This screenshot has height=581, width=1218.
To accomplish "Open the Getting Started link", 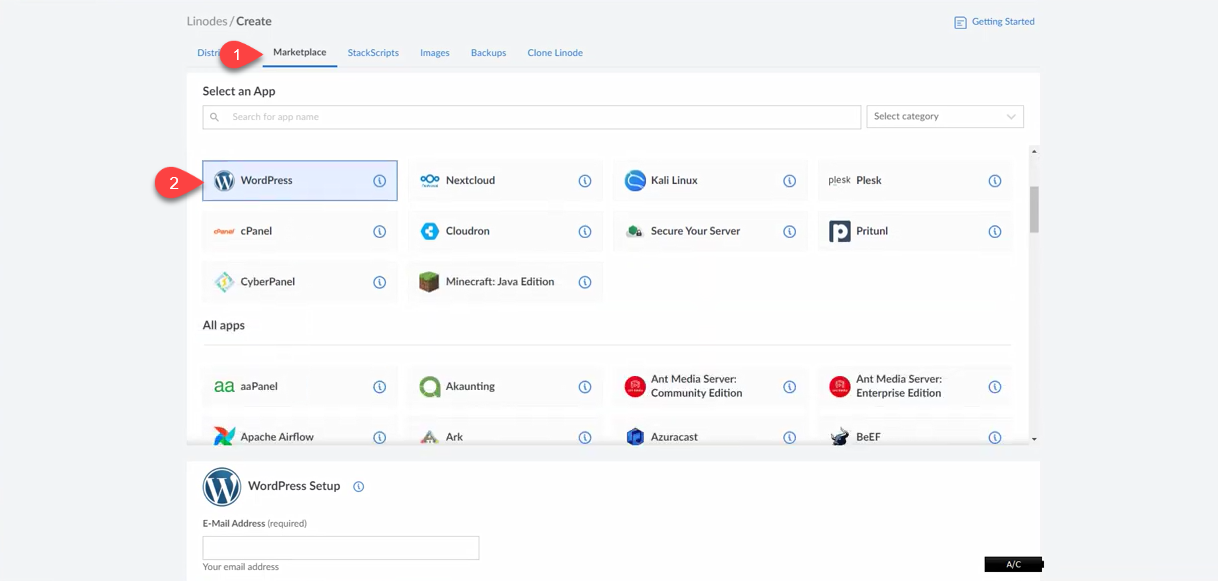I will pos(1003,22).
